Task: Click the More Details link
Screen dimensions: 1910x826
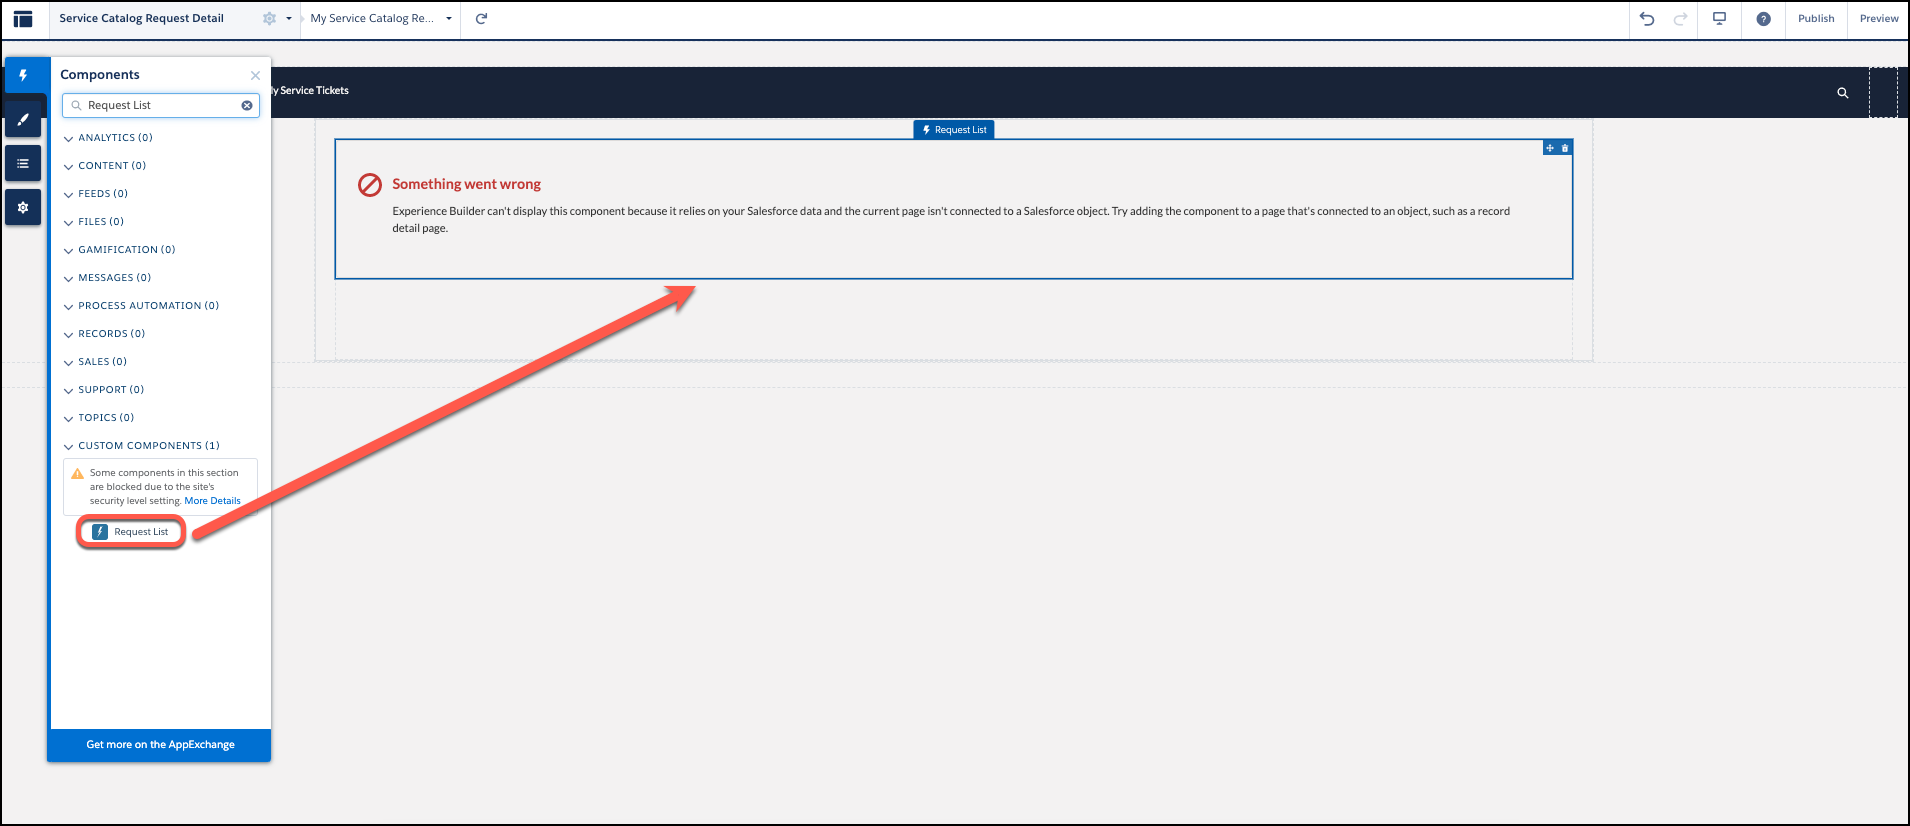Action: [x=212, y=501]
